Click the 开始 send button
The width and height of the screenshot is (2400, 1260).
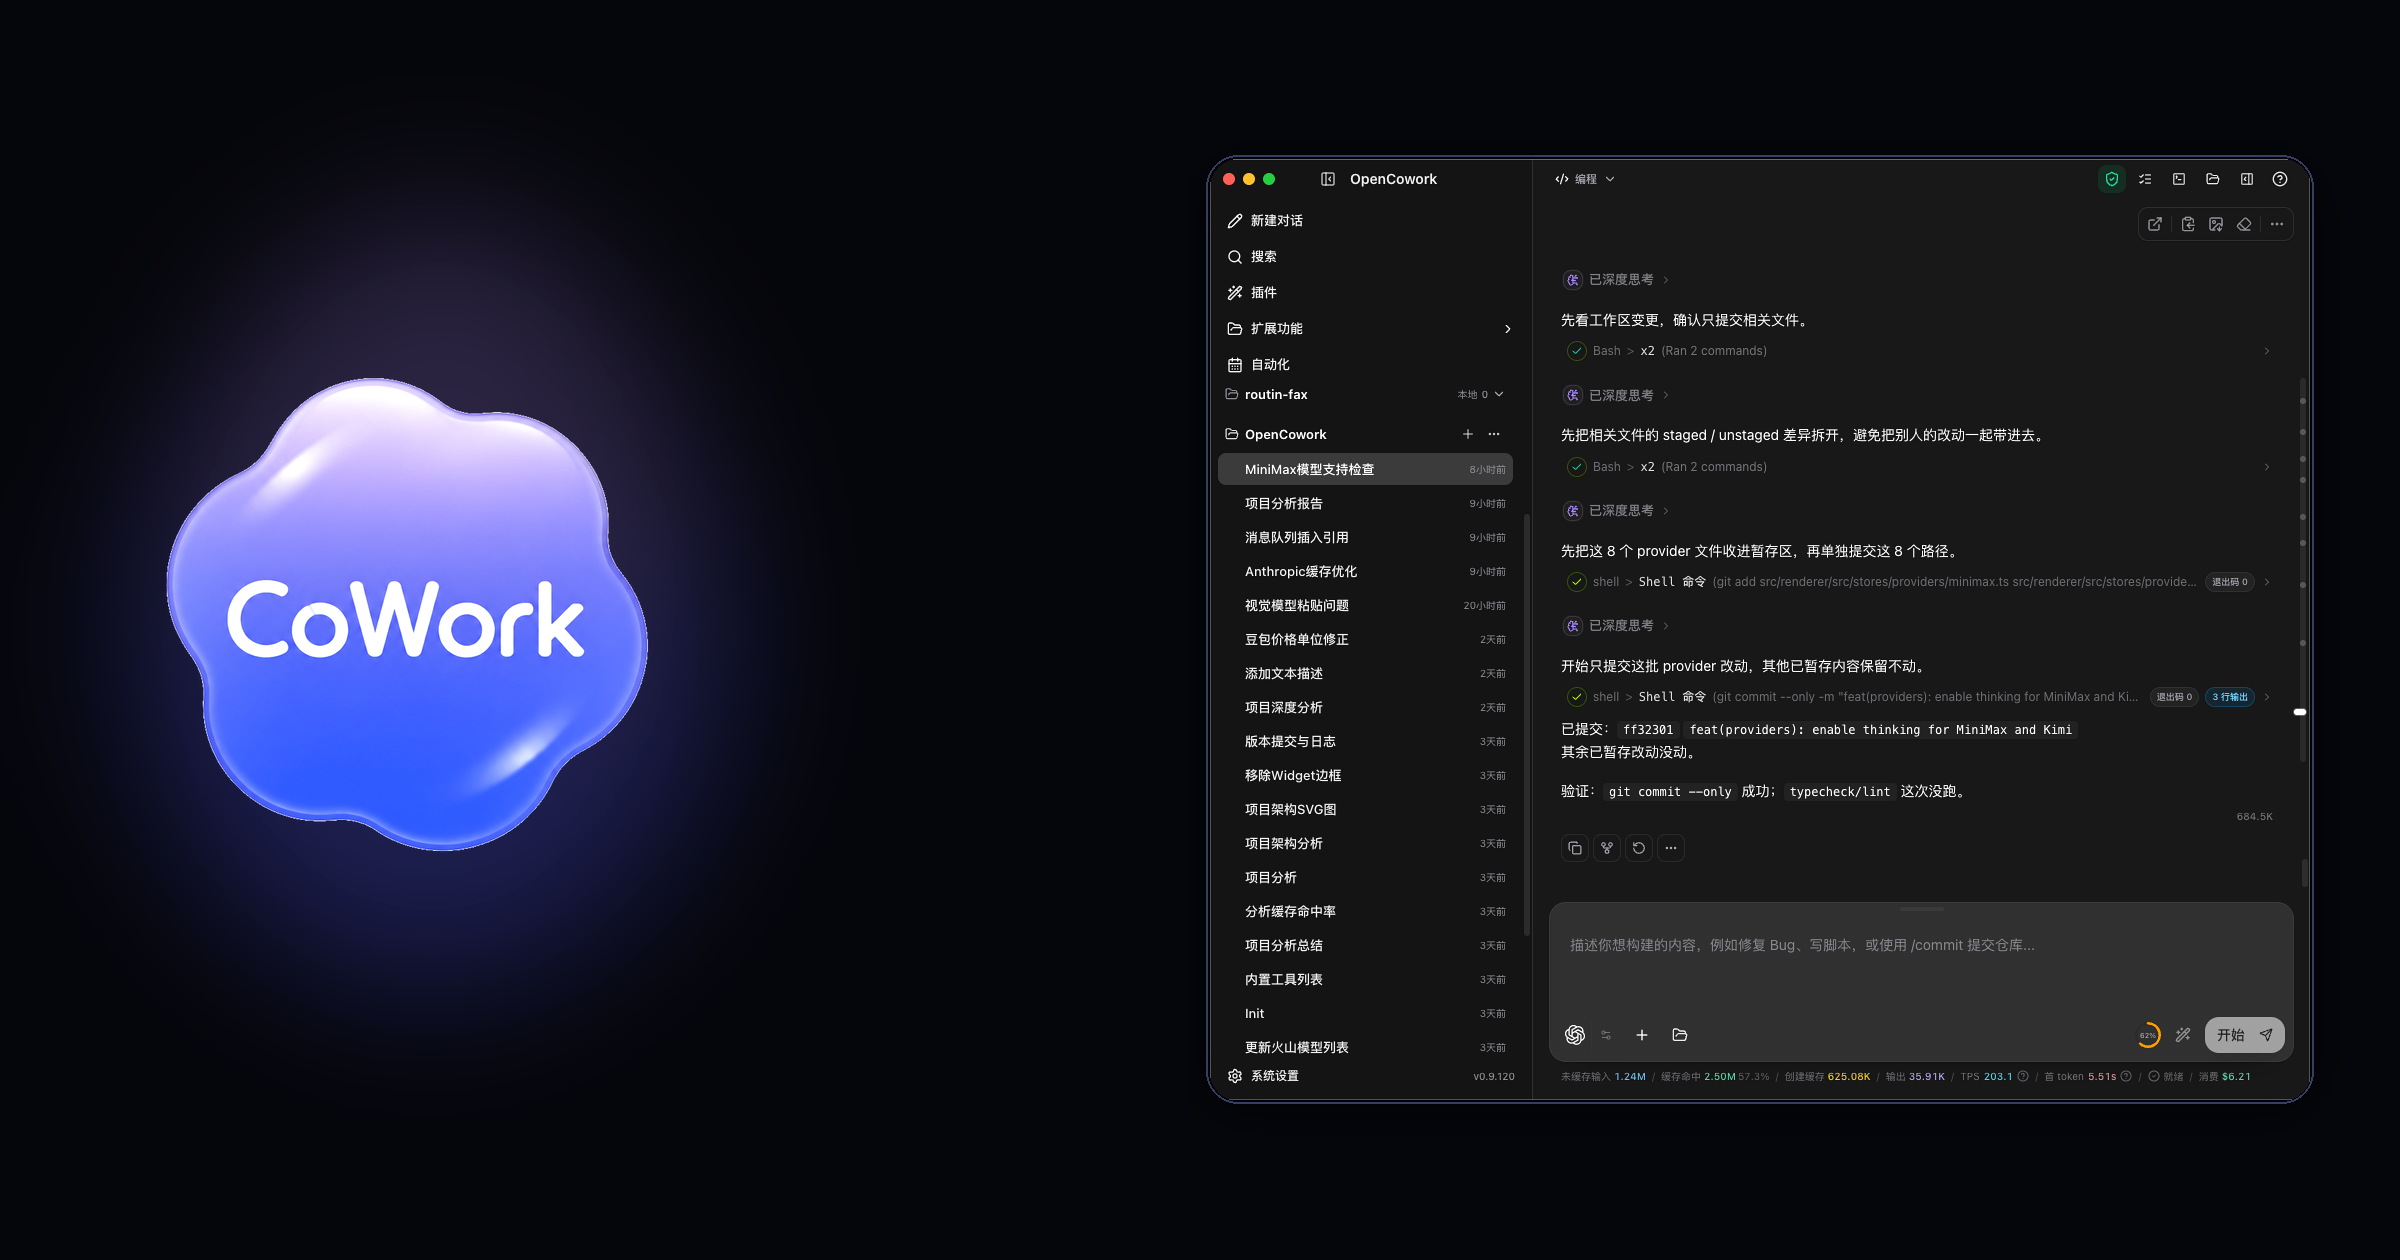tap(2245, 1035)
